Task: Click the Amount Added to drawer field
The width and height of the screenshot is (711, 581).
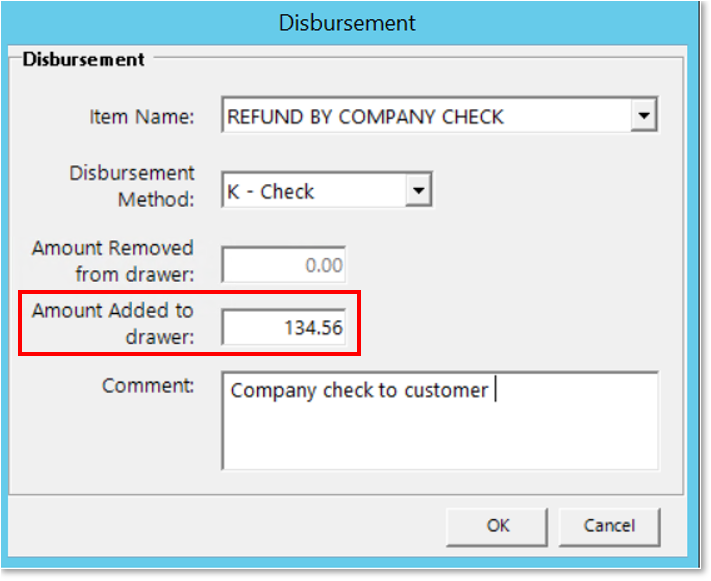Action: tap(284, 328)
